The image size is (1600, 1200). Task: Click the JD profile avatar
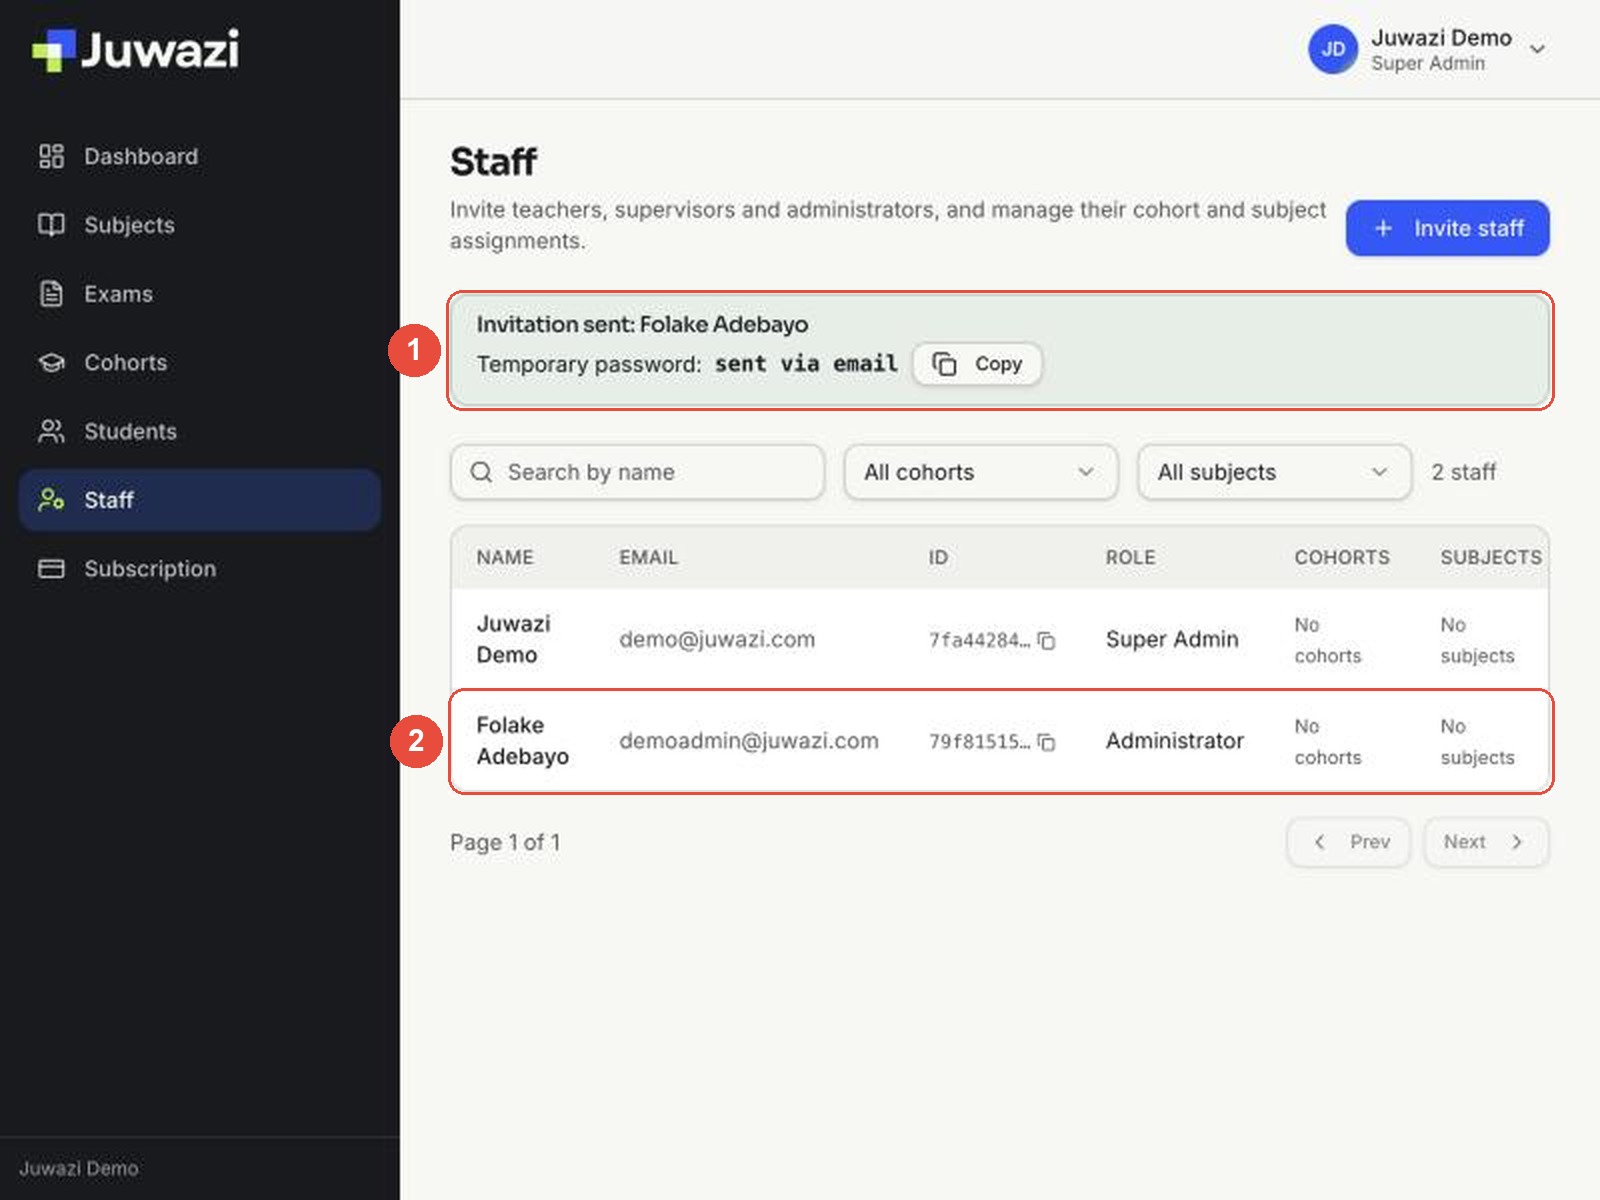coord(1333,49)
